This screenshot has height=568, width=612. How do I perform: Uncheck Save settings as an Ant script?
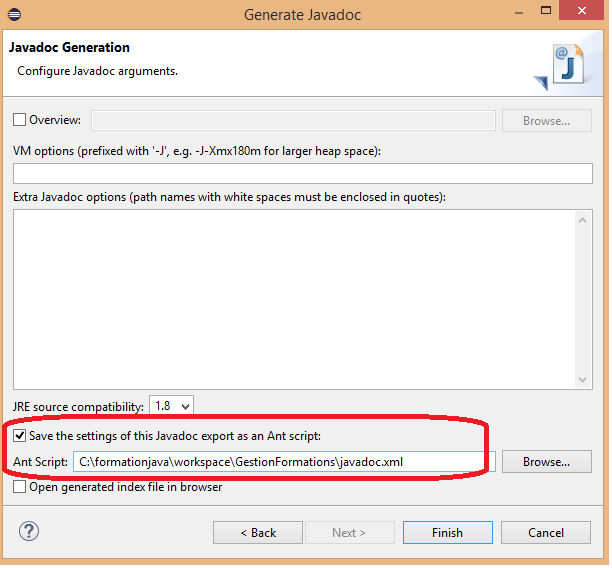coord(20,436)
